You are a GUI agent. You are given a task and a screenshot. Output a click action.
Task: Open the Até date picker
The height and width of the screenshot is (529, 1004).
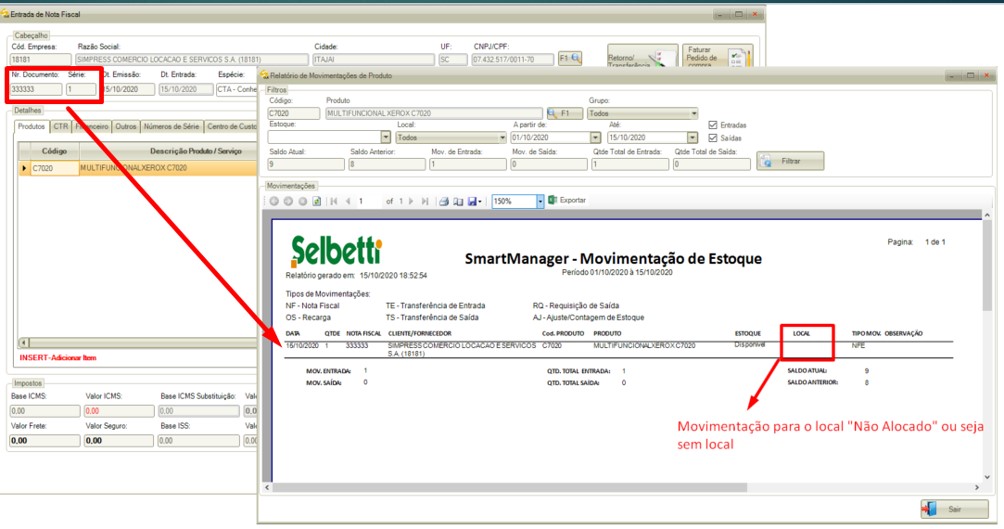(x=692, y=138)
